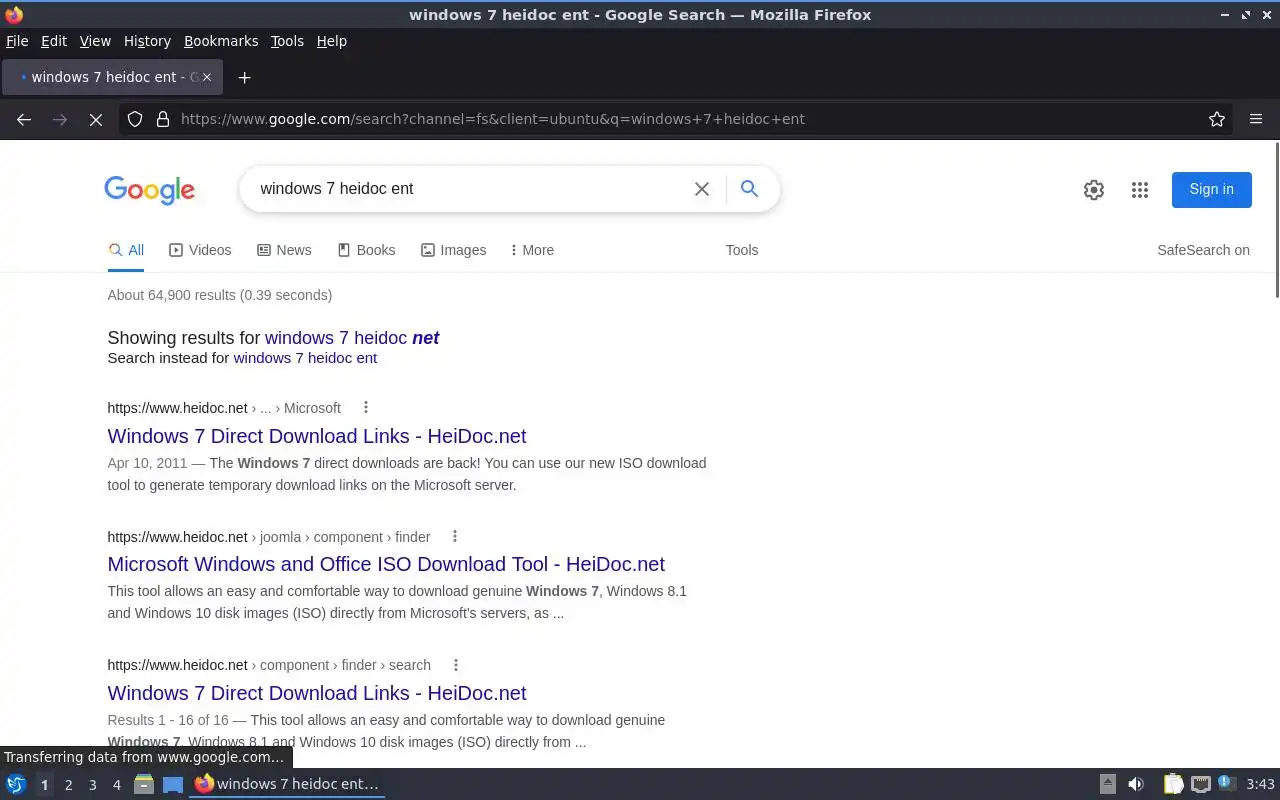Open the History menu
The height and width of the screenshot is (800, 1280).
(147, 41)
